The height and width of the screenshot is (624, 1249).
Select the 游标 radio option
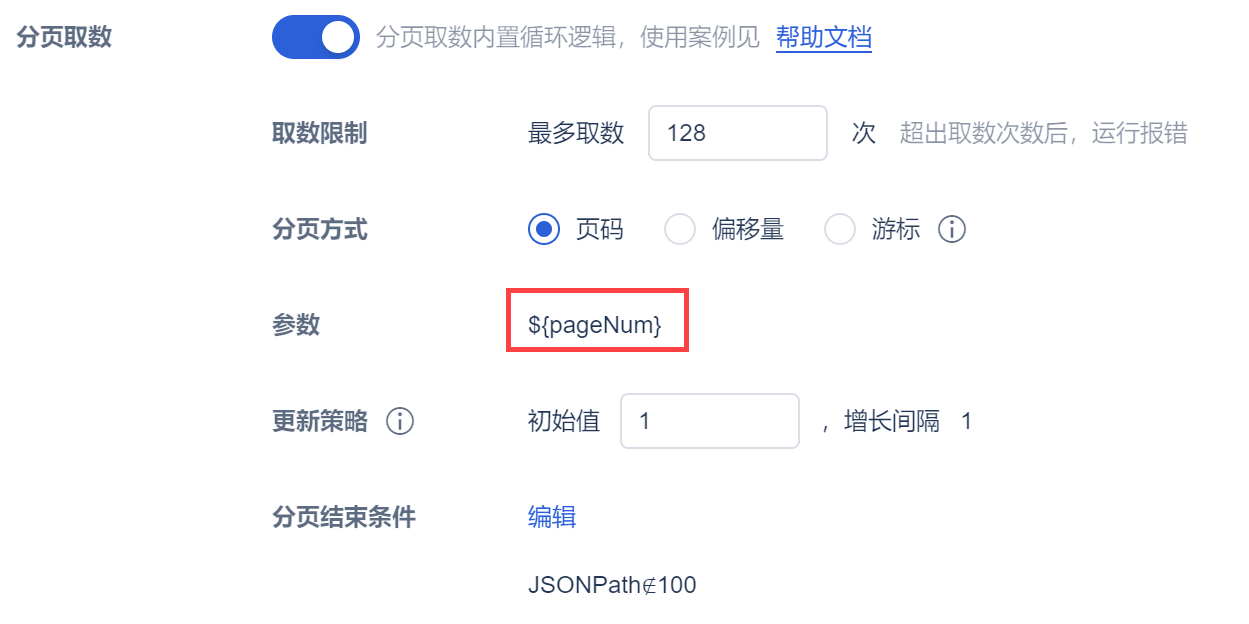pos(840,230)
